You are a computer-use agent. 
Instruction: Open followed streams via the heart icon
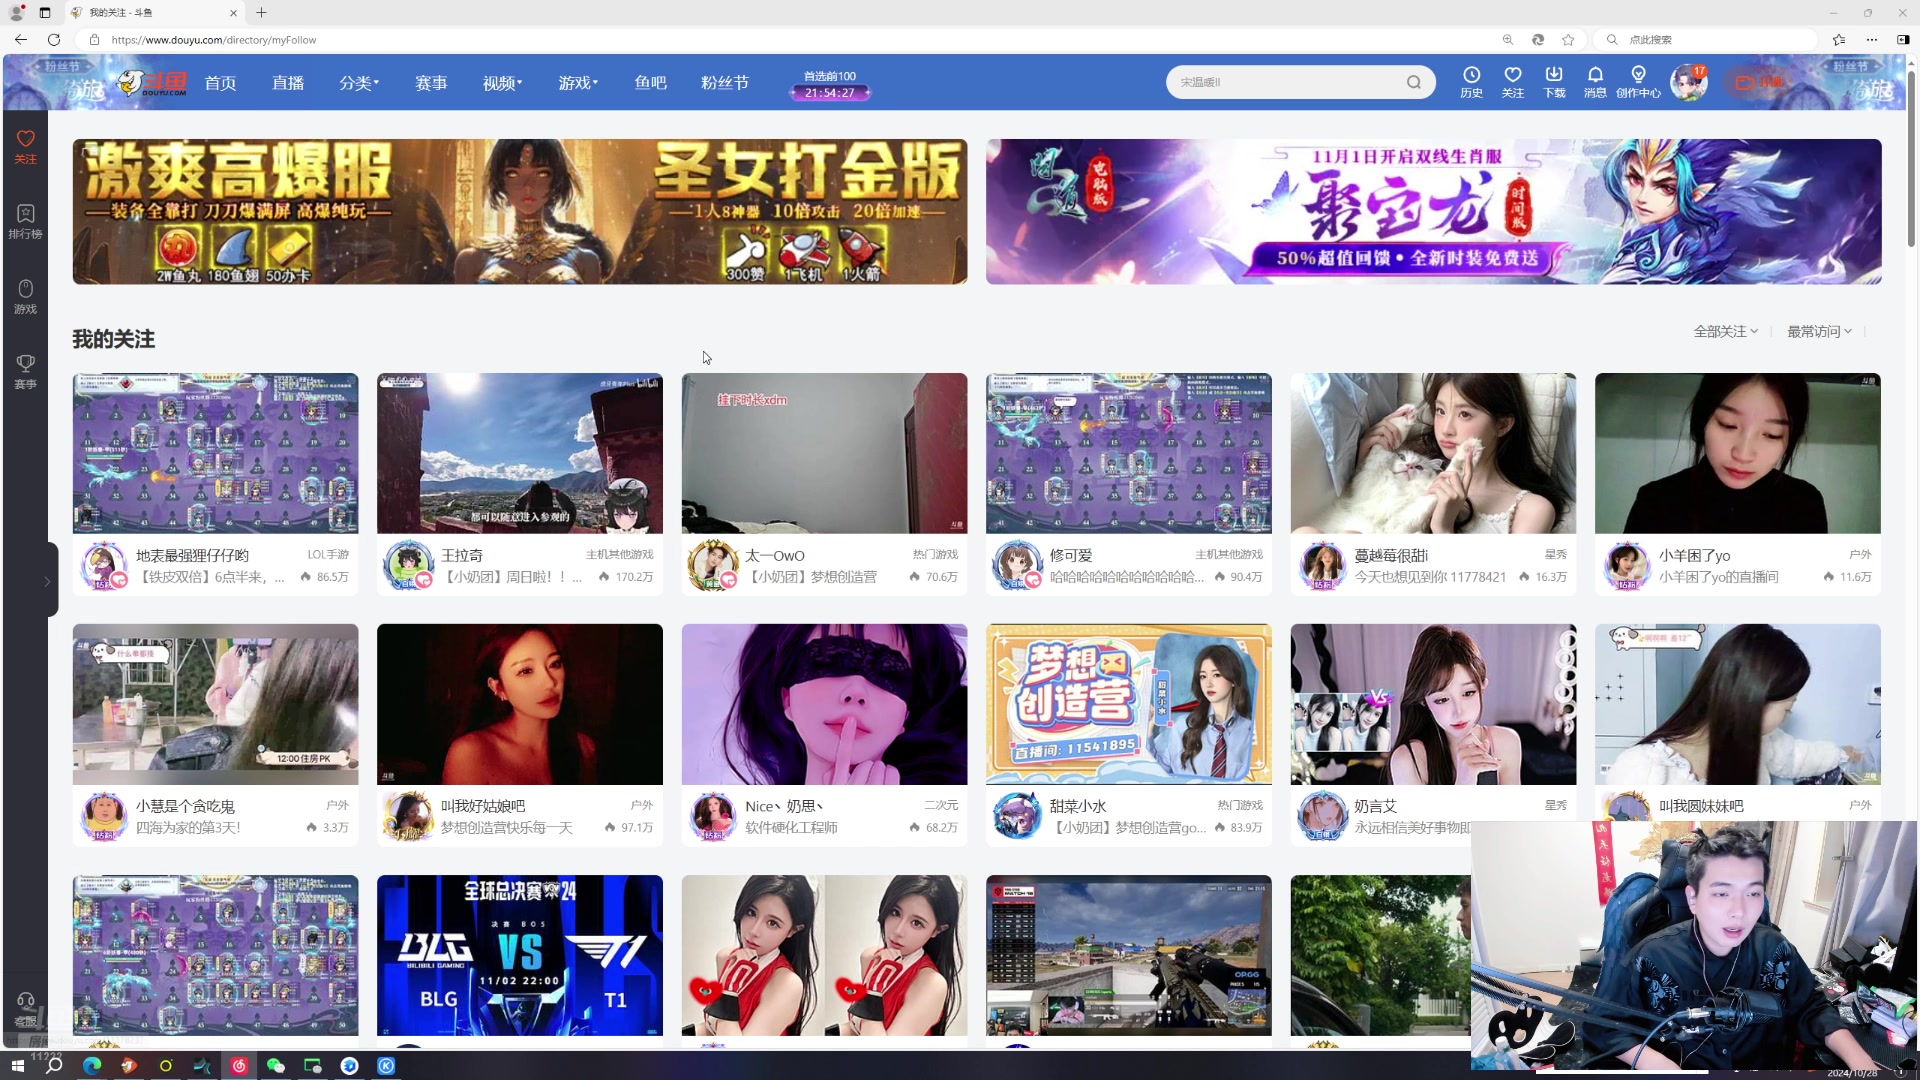coord(1513,82)
